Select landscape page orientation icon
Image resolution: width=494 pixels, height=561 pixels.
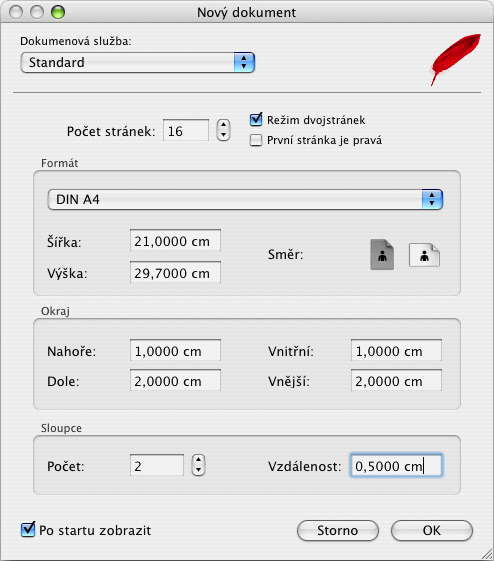[x=424, y=255]
